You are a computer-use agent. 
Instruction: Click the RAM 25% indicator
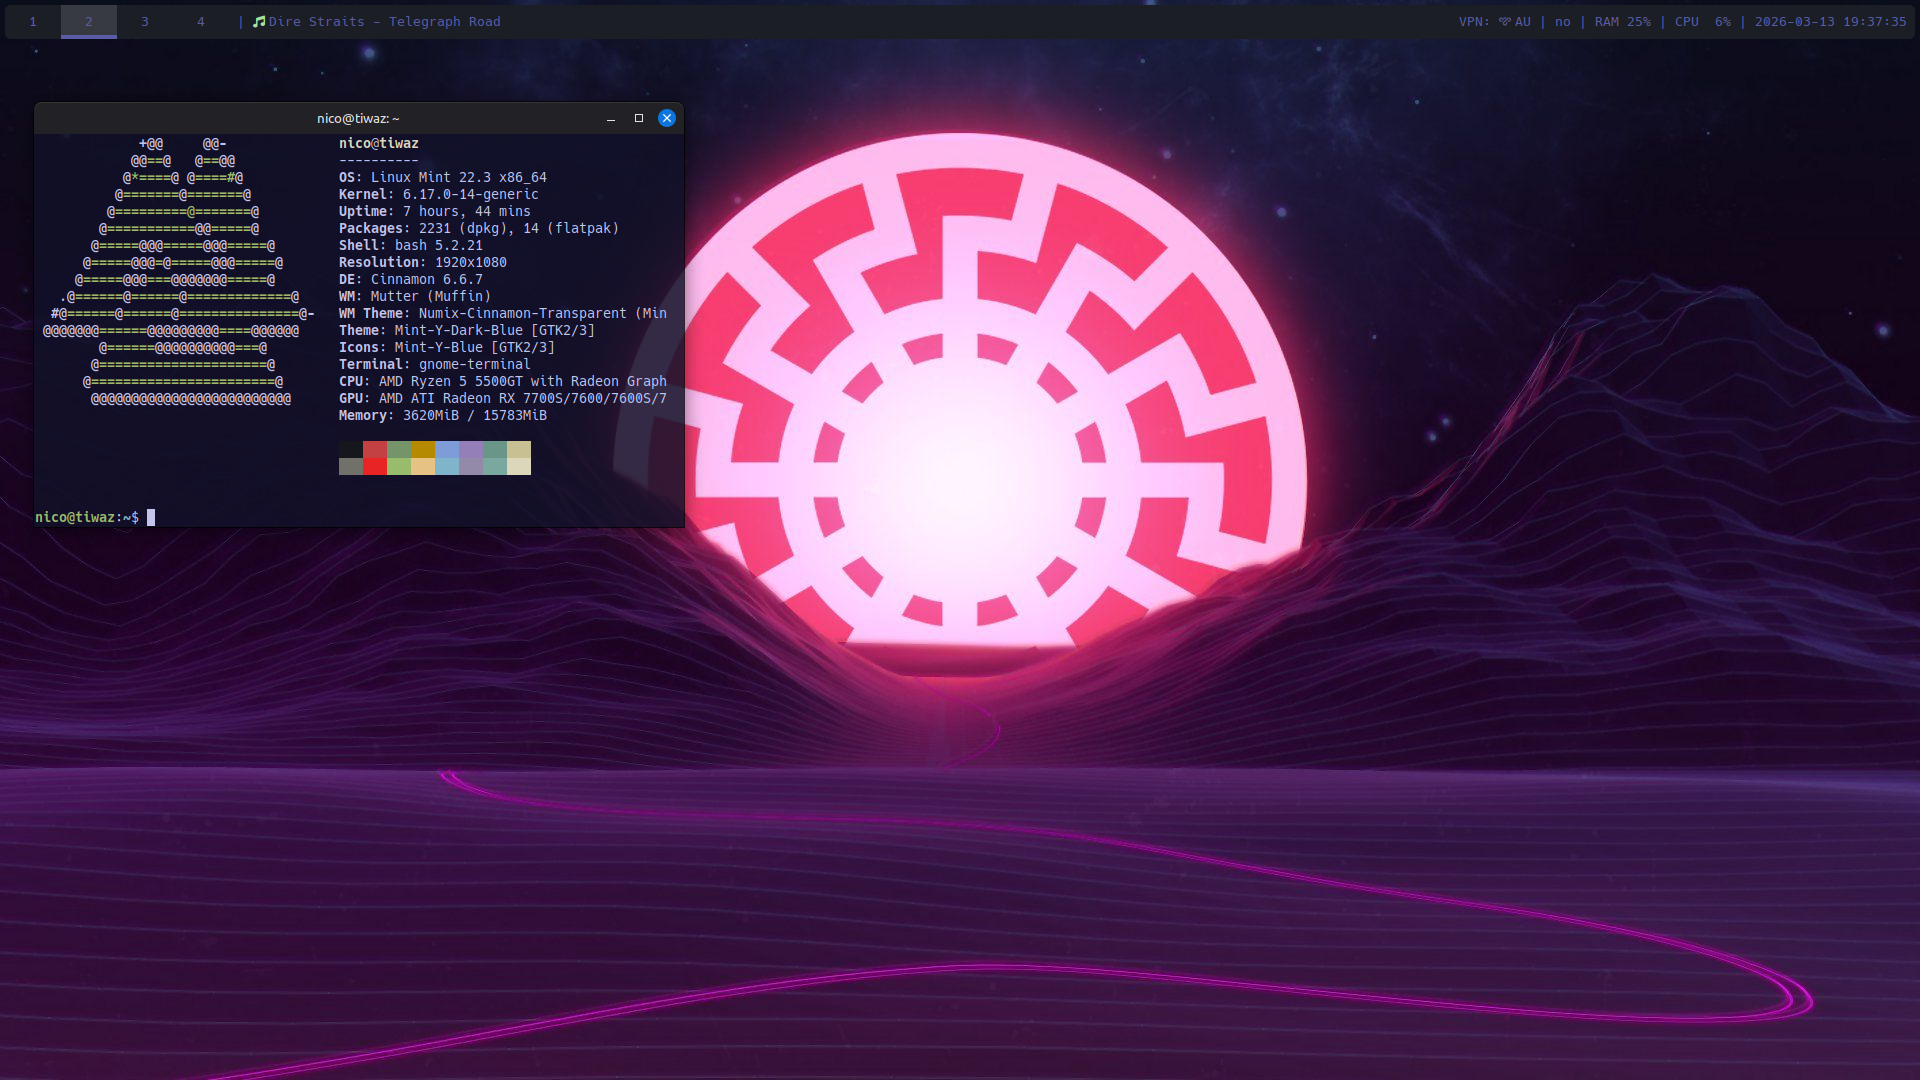pos(1622,22)
